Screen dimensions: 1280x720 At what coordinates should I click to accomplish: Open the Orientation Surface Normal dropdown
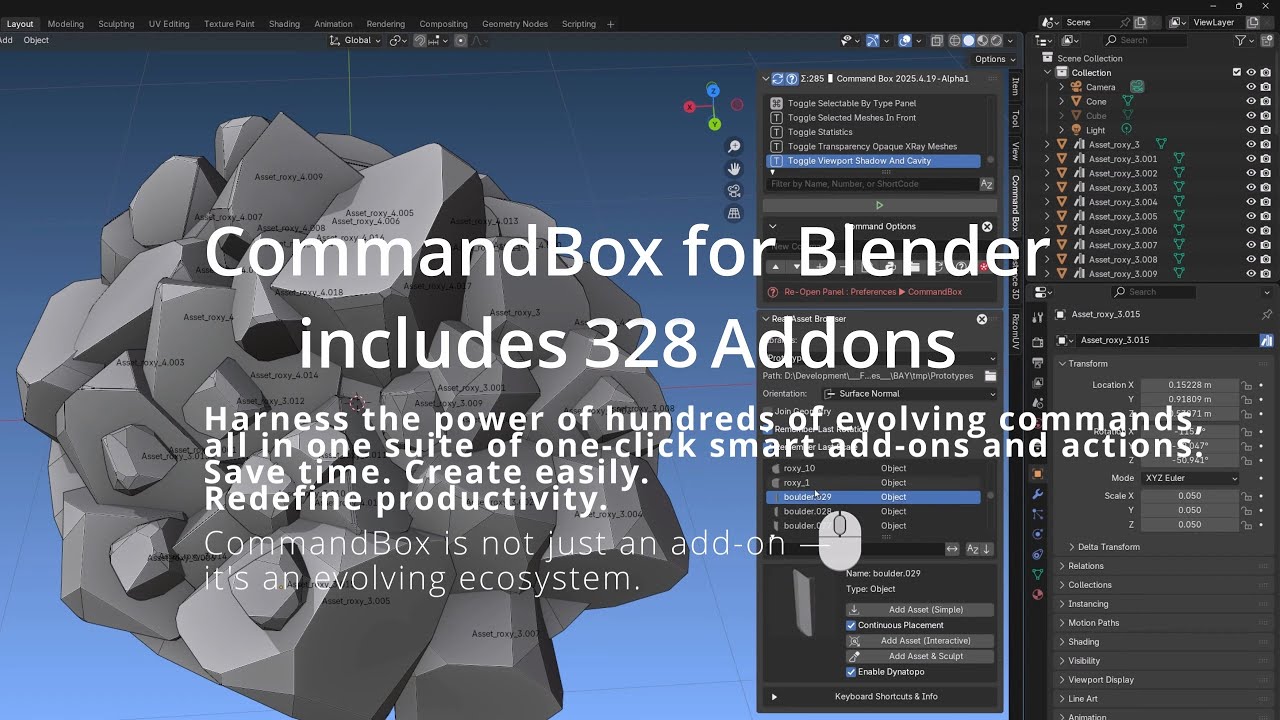point(909,394)
